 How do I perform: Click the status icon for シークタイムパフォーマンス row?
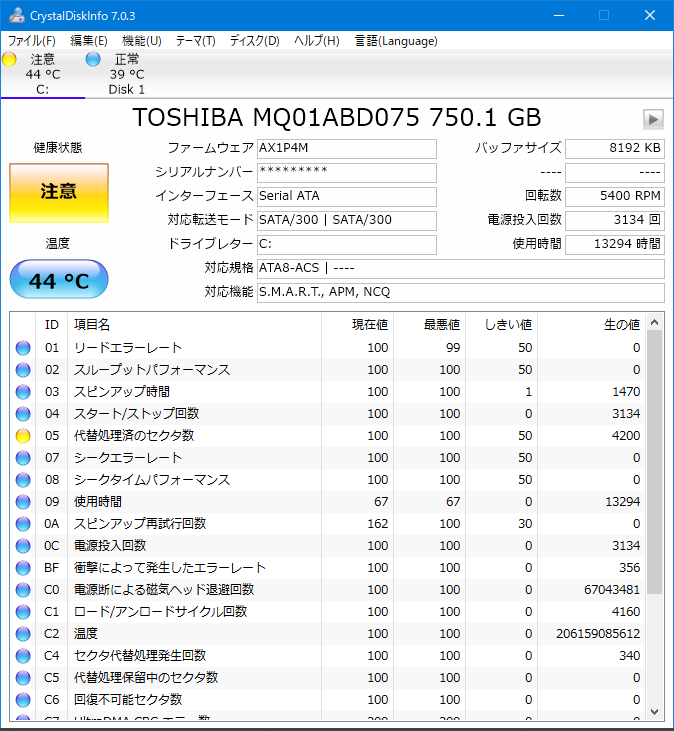[23, 480]
